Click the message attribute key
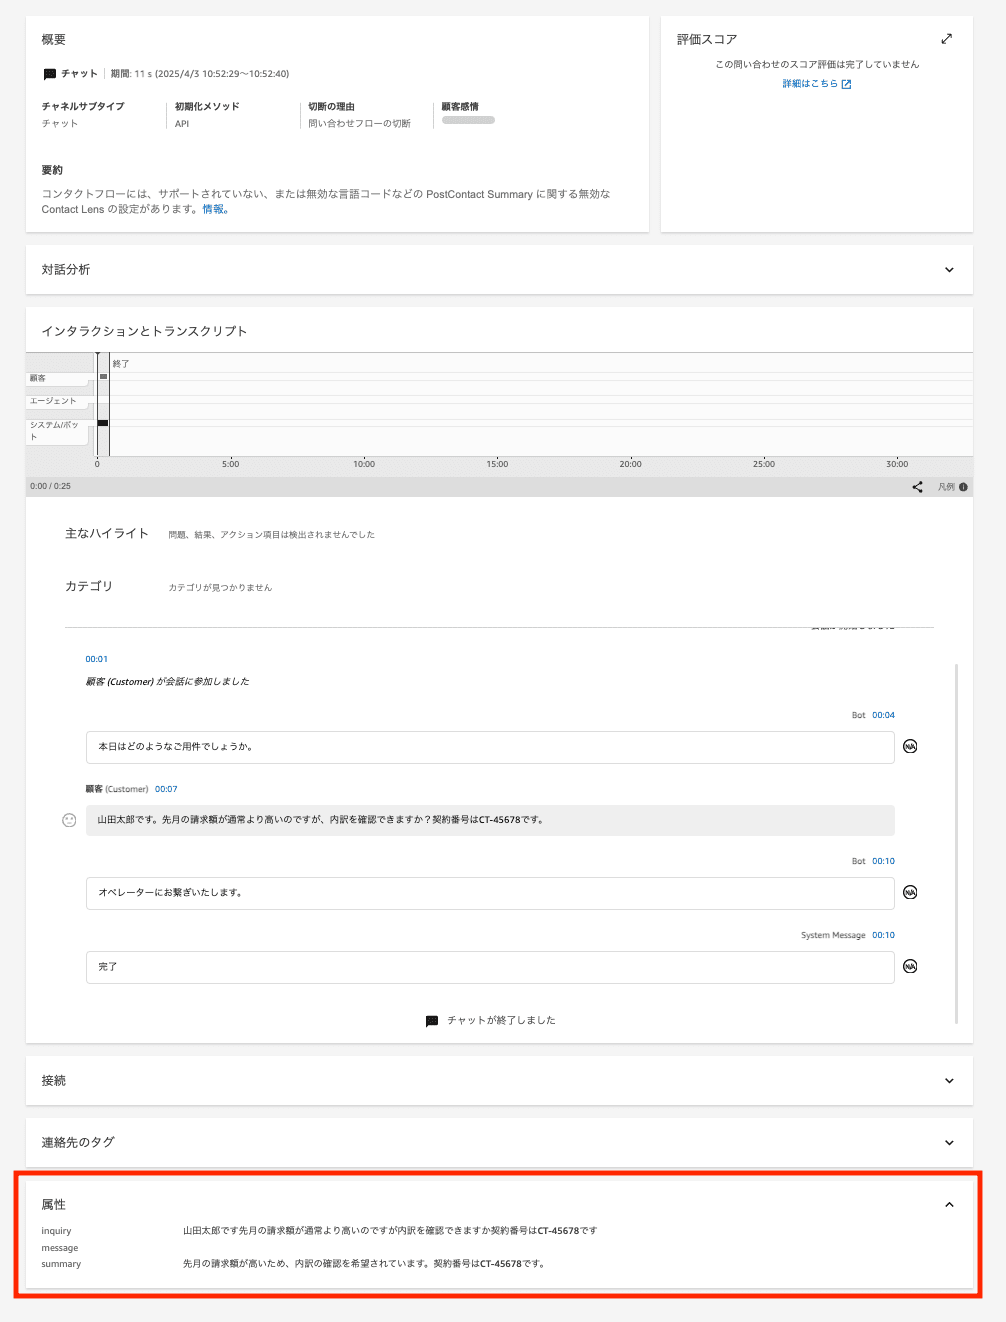The height and width of the screenshot is (1322, 1006). (x=60, y=1248)
